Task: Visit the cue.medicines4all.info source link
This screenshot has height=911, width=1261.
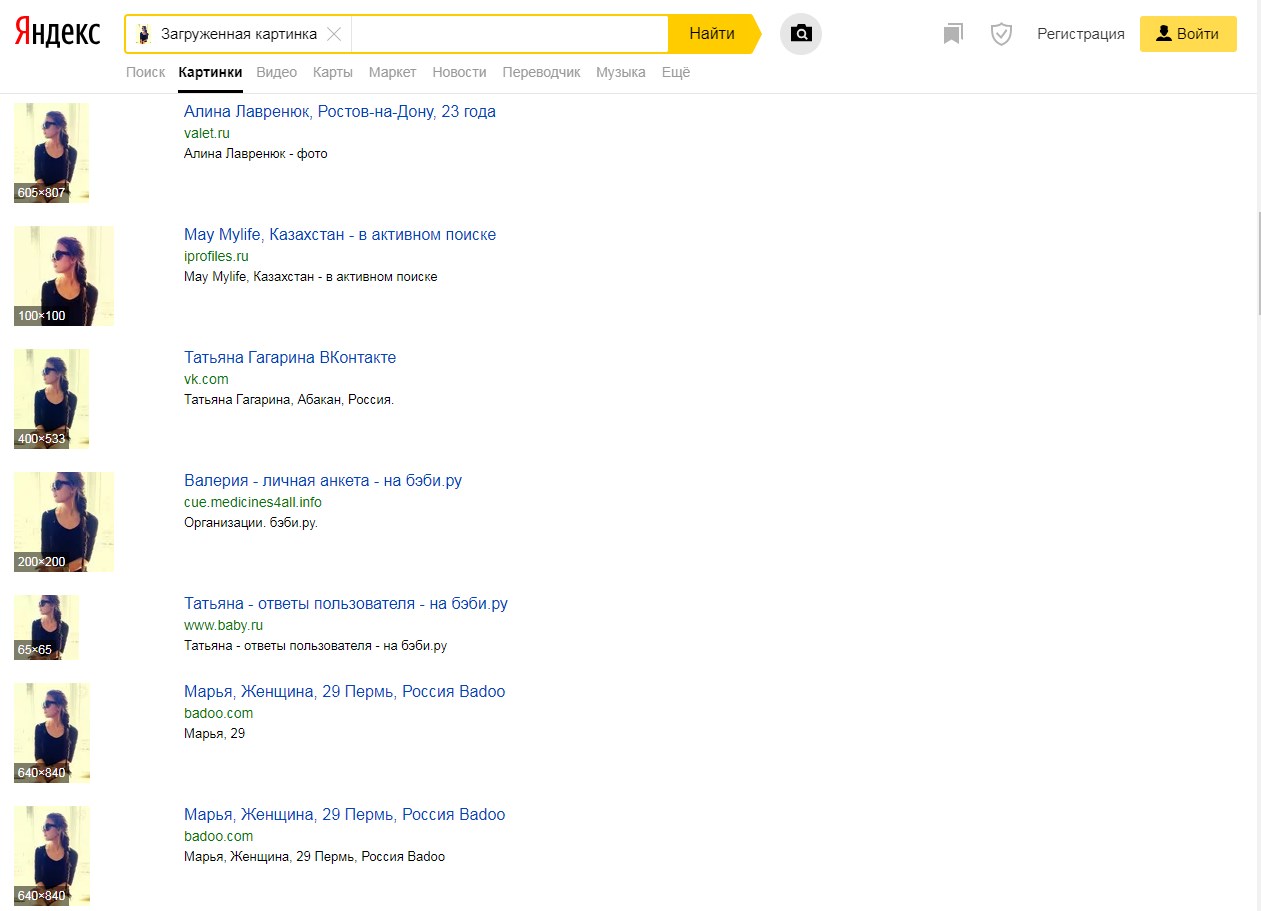Action: point(253,502)
